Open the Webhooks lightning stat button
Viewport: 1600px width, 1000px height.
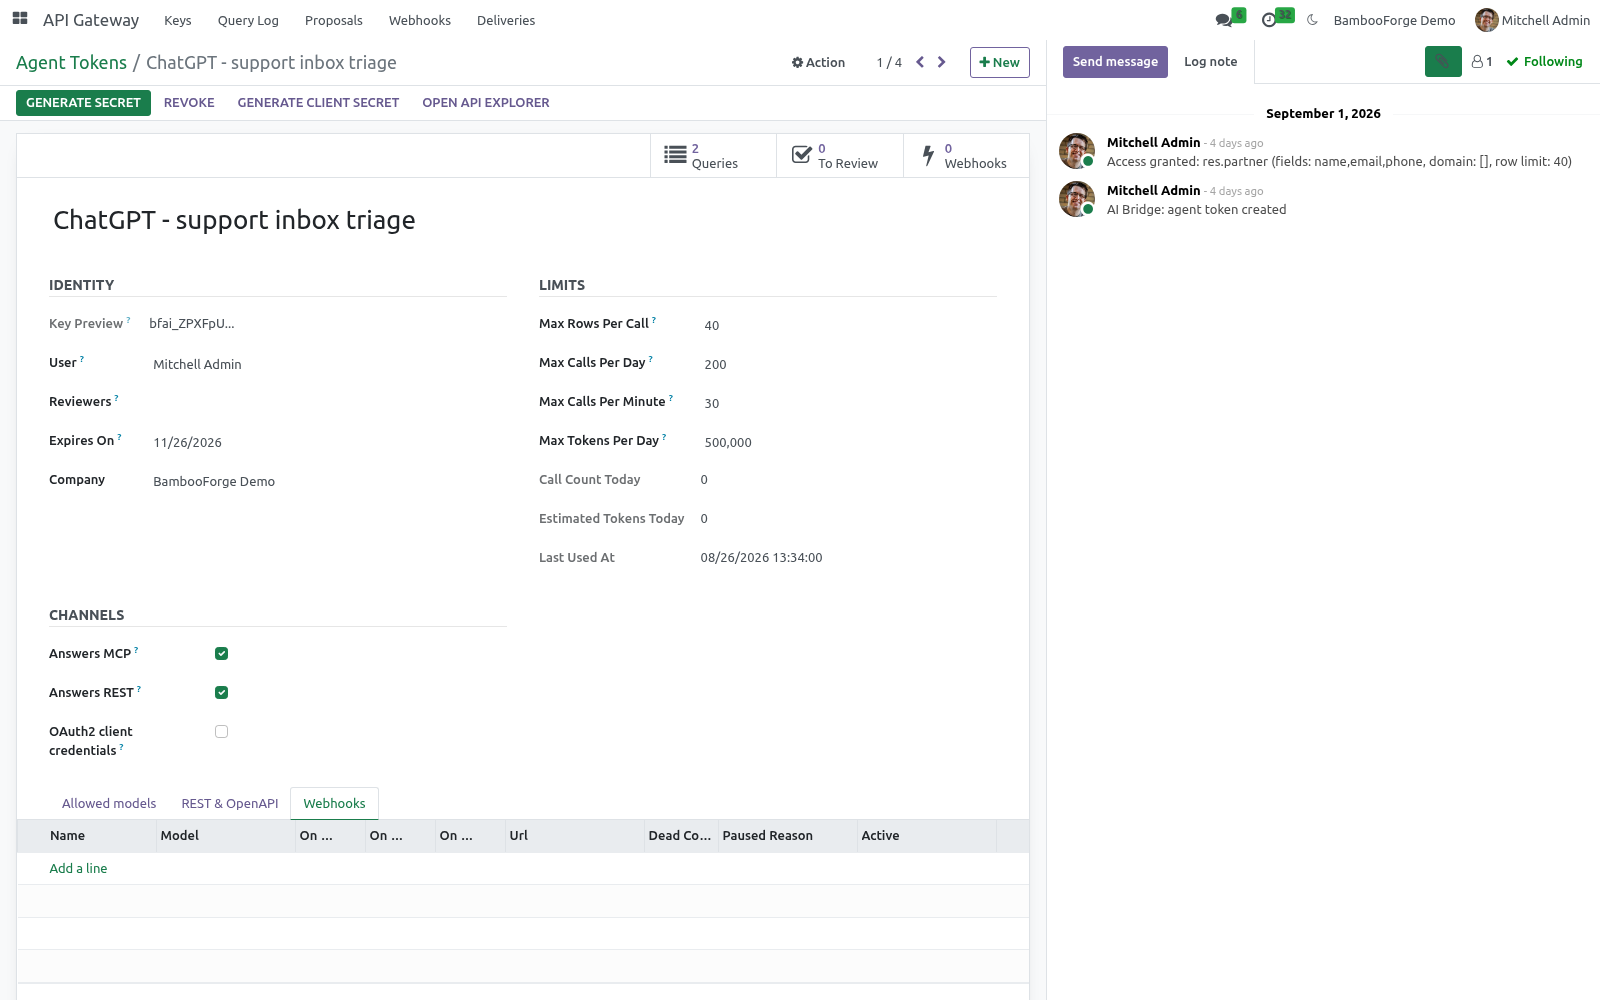click(966, 156)
